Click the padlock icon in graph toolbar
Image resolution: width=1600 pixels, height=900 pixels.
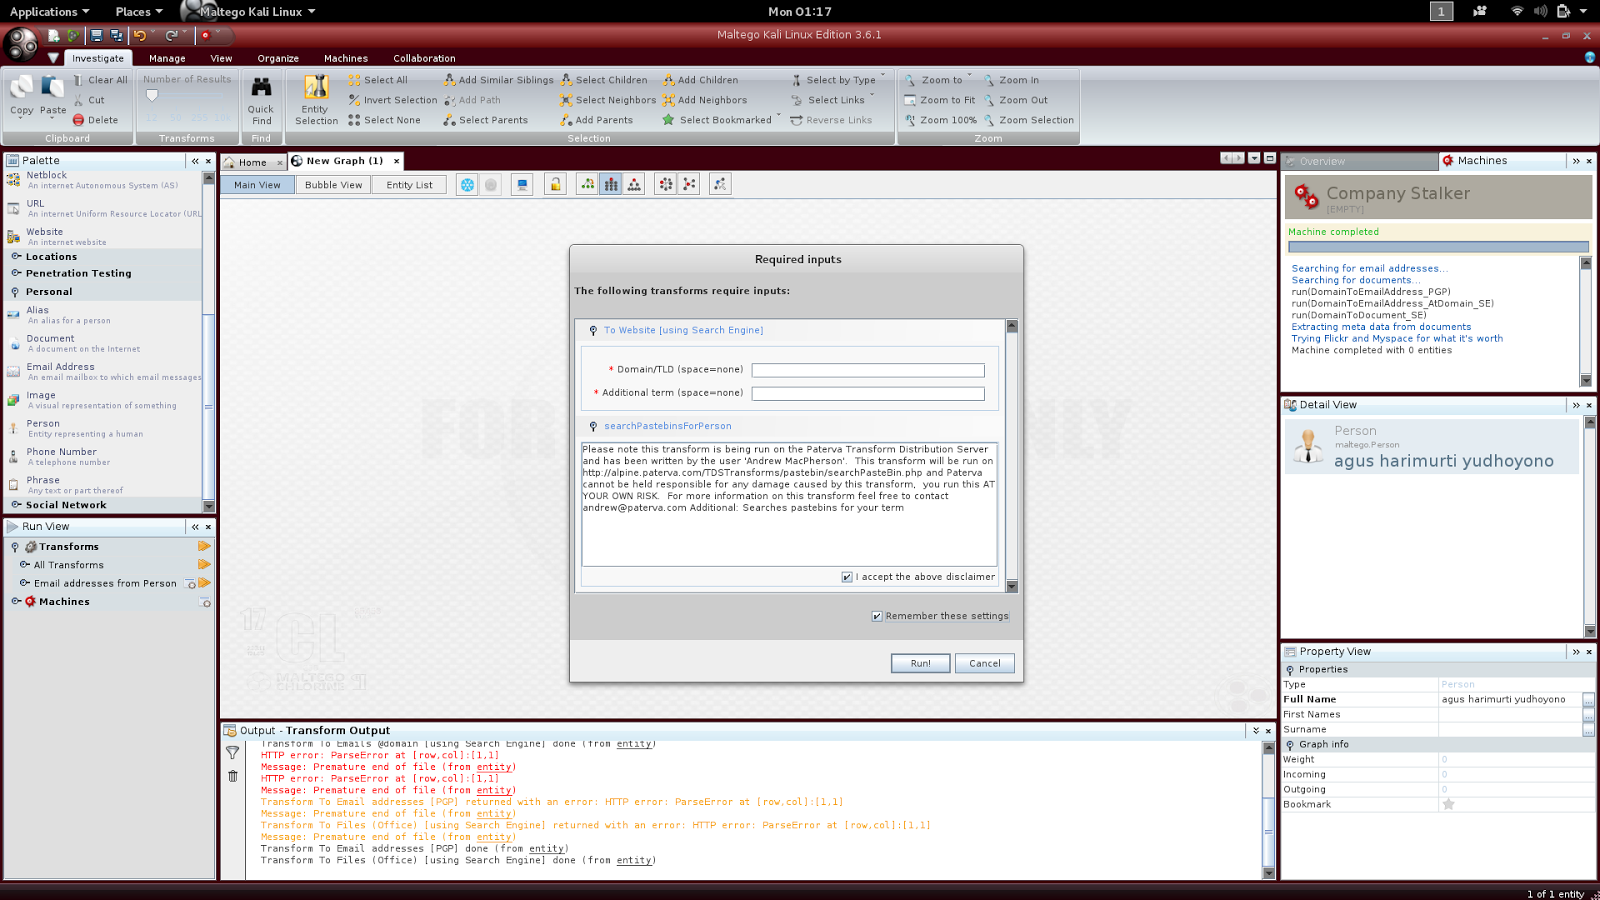555,184
